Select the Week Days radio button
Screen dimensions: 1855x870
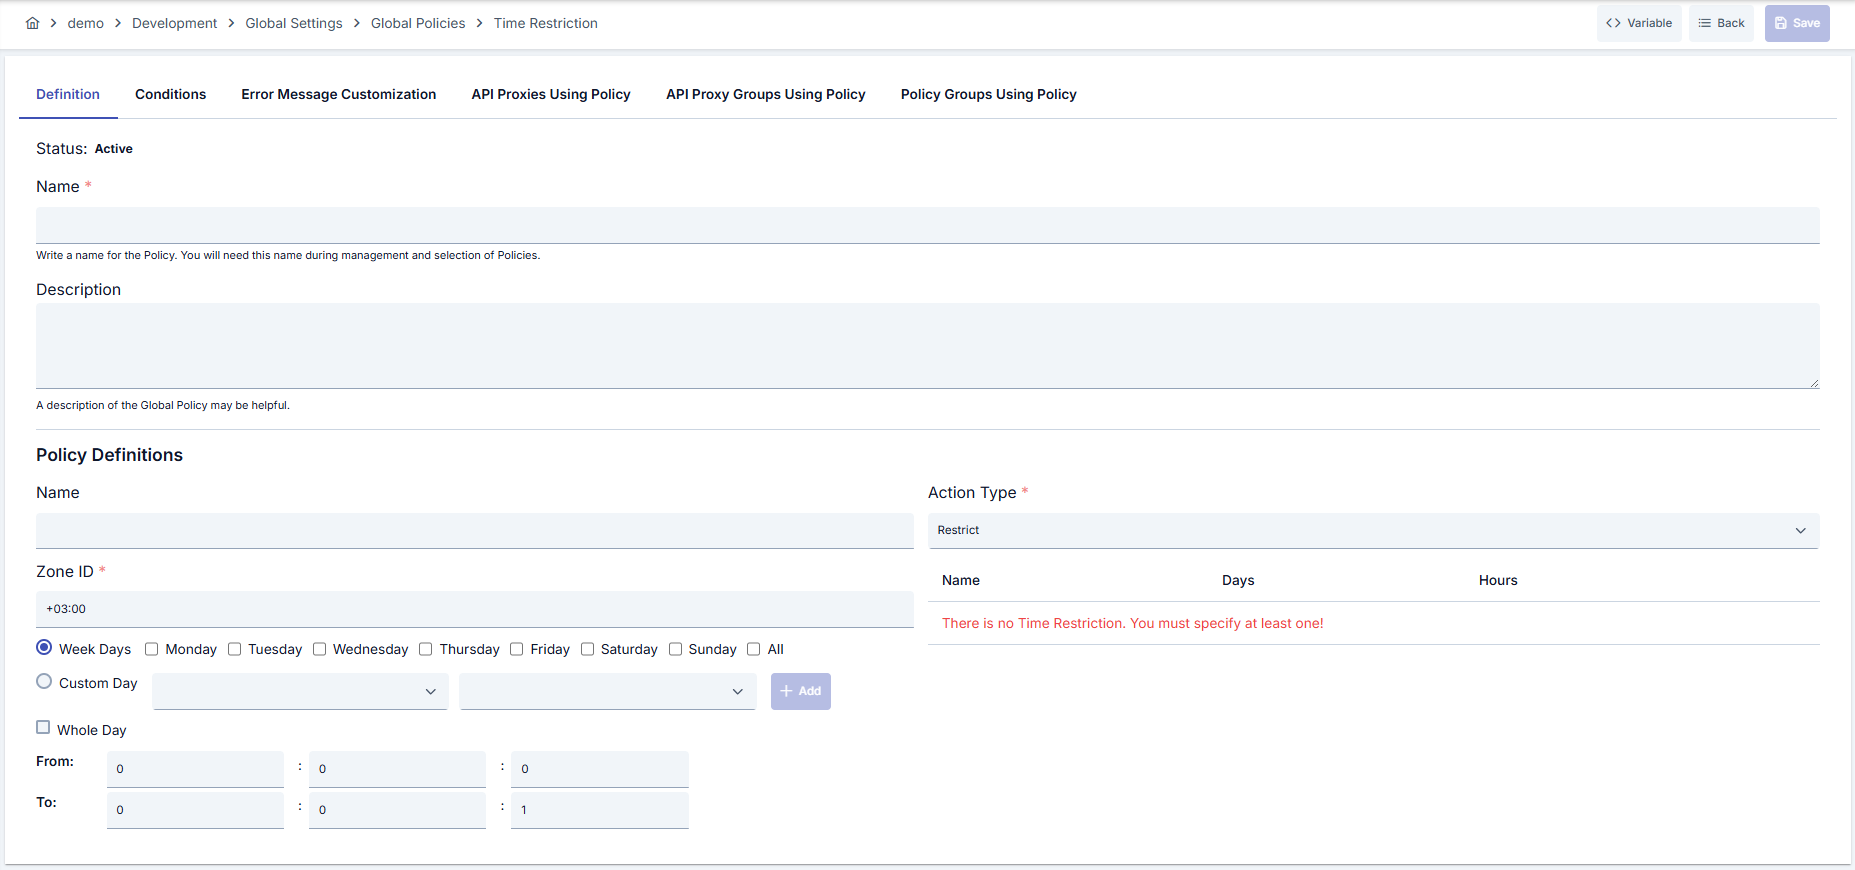(x=44, y=647)
